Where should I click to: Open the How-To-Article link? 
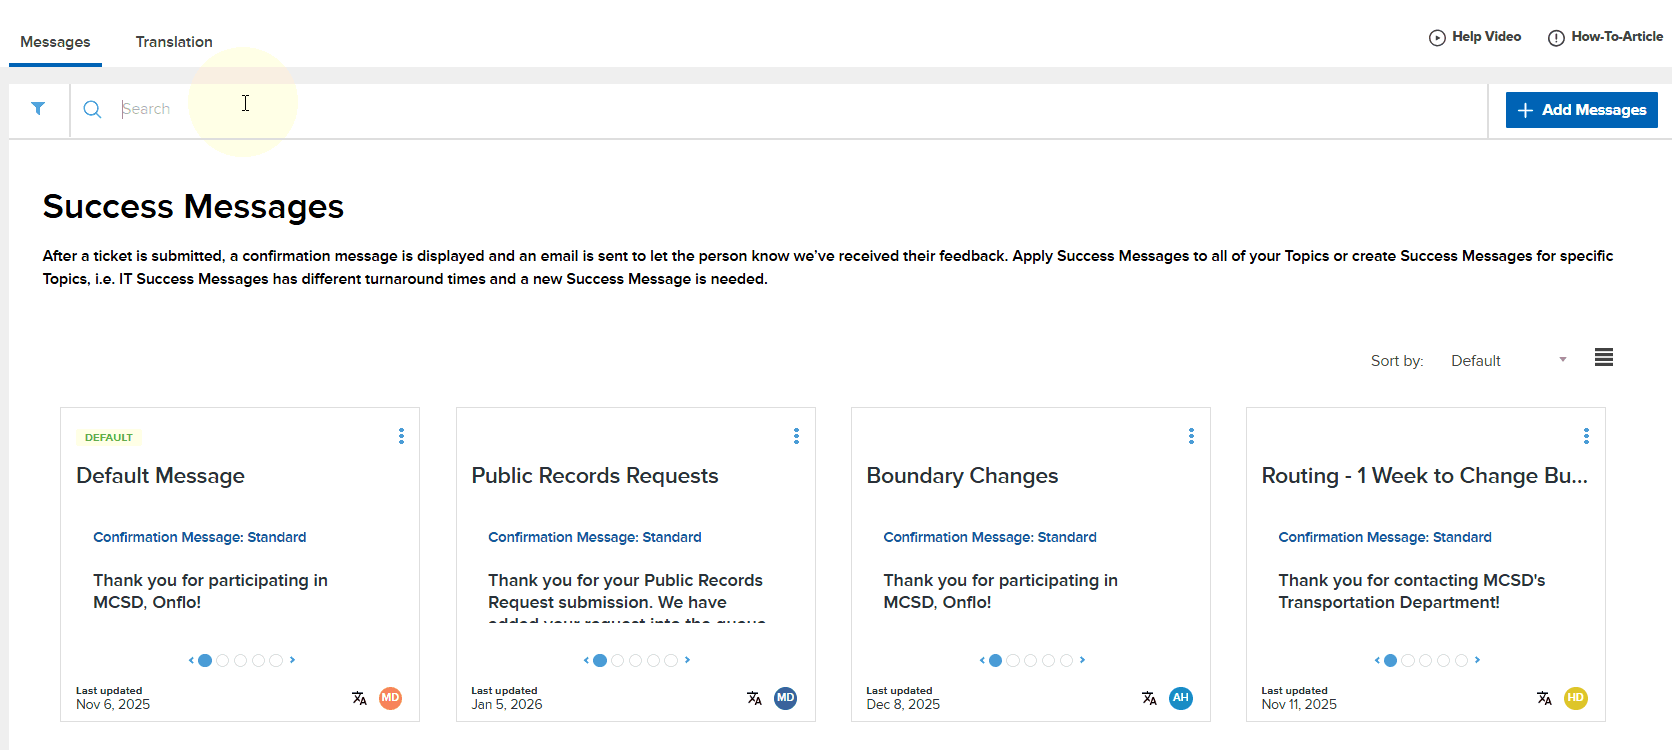coord(1605,37)
